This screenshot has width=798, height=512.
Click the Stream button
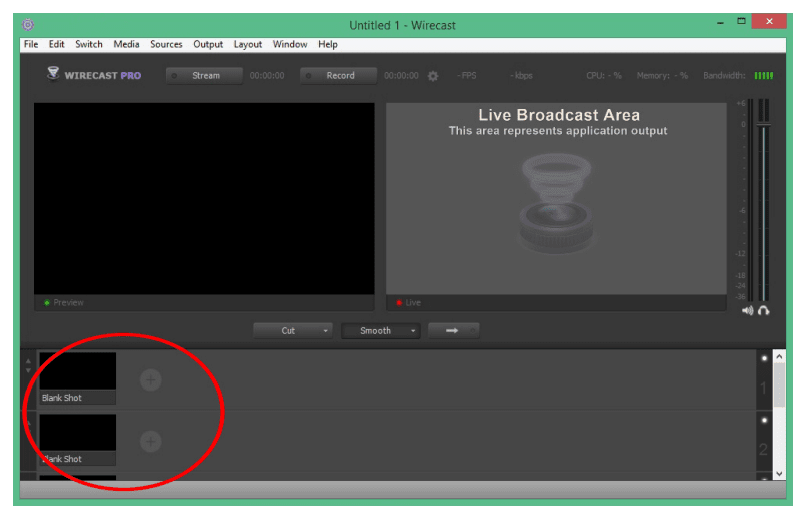pyautogui.click(x=204, y=76)
